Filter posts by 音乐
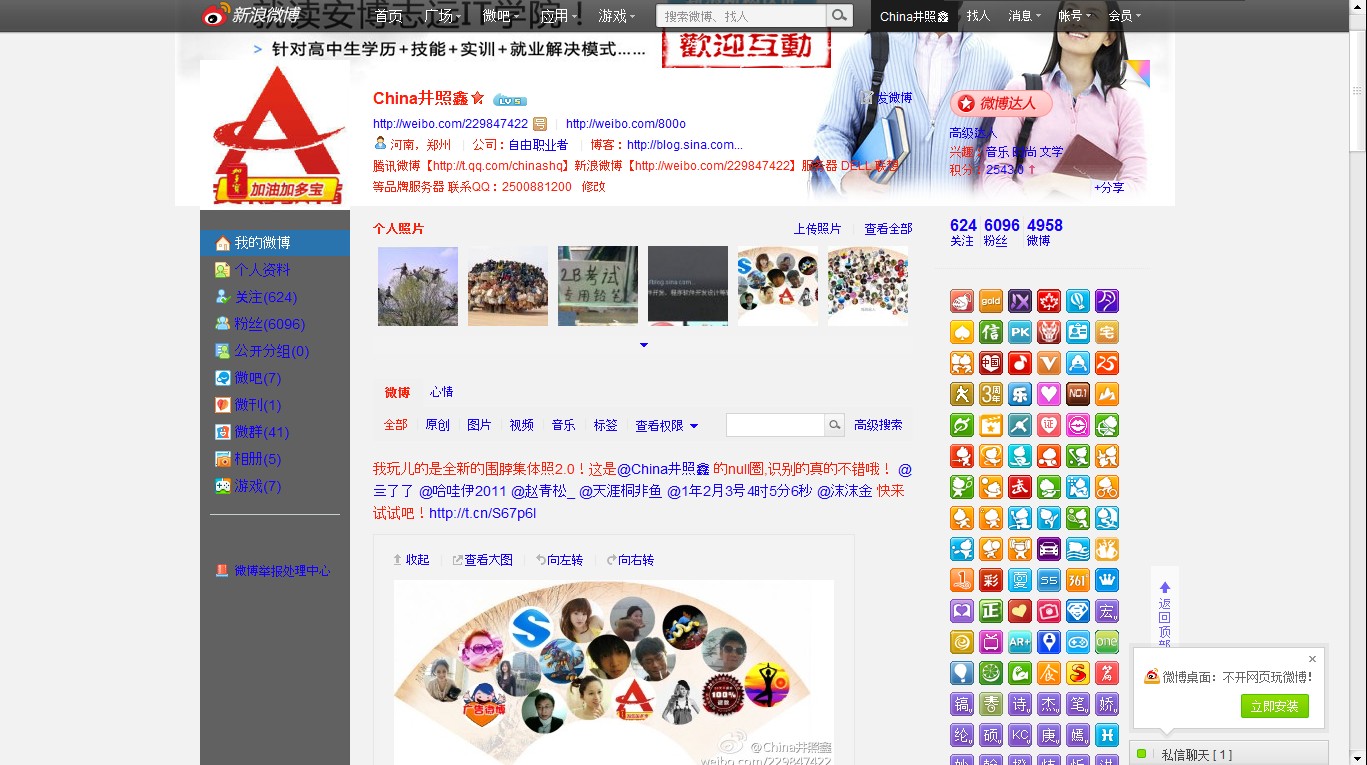 coord(563,425)
